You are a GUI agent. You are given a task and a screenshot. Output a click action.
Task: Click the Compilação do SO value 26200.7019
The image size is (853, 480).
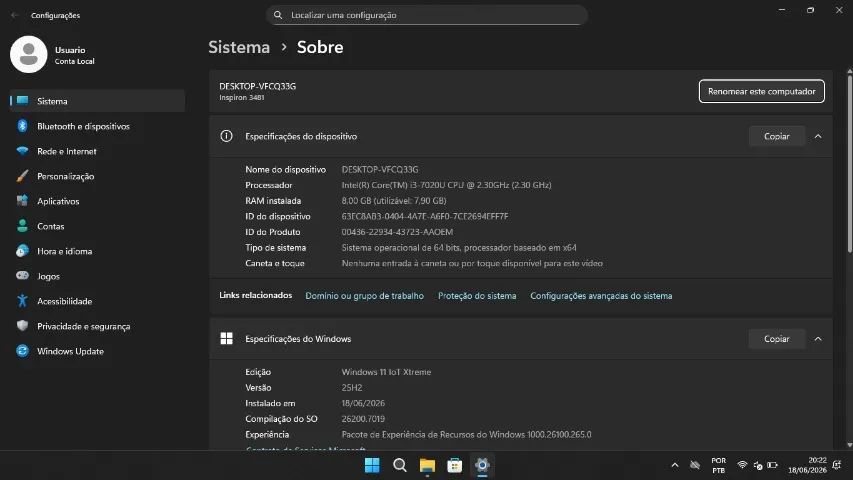tap(363, 419)
